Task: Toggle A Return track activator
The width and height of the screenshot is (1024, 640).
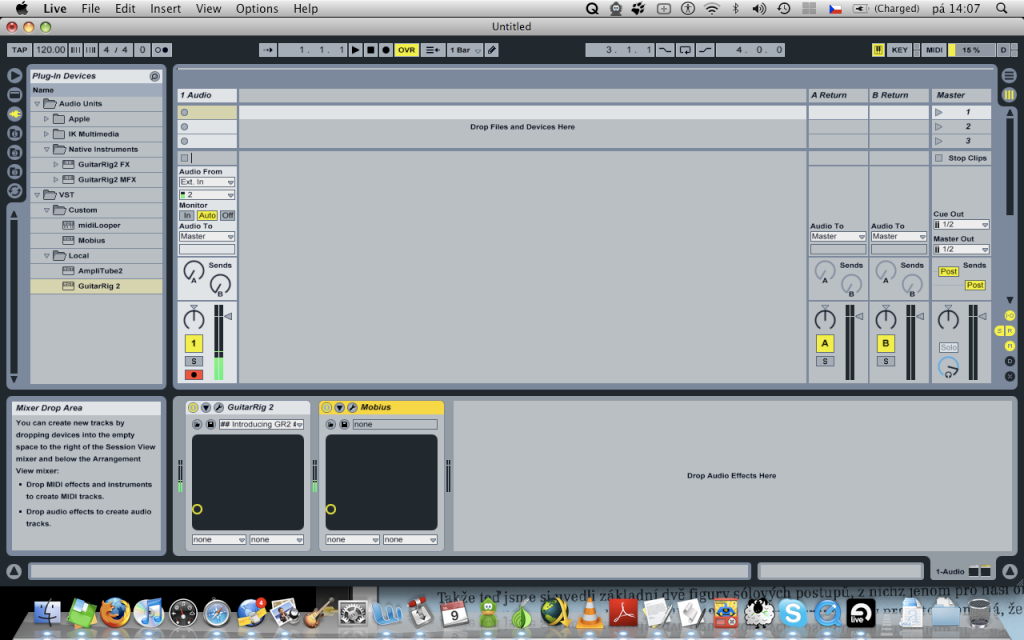Action: coord(825,343)
